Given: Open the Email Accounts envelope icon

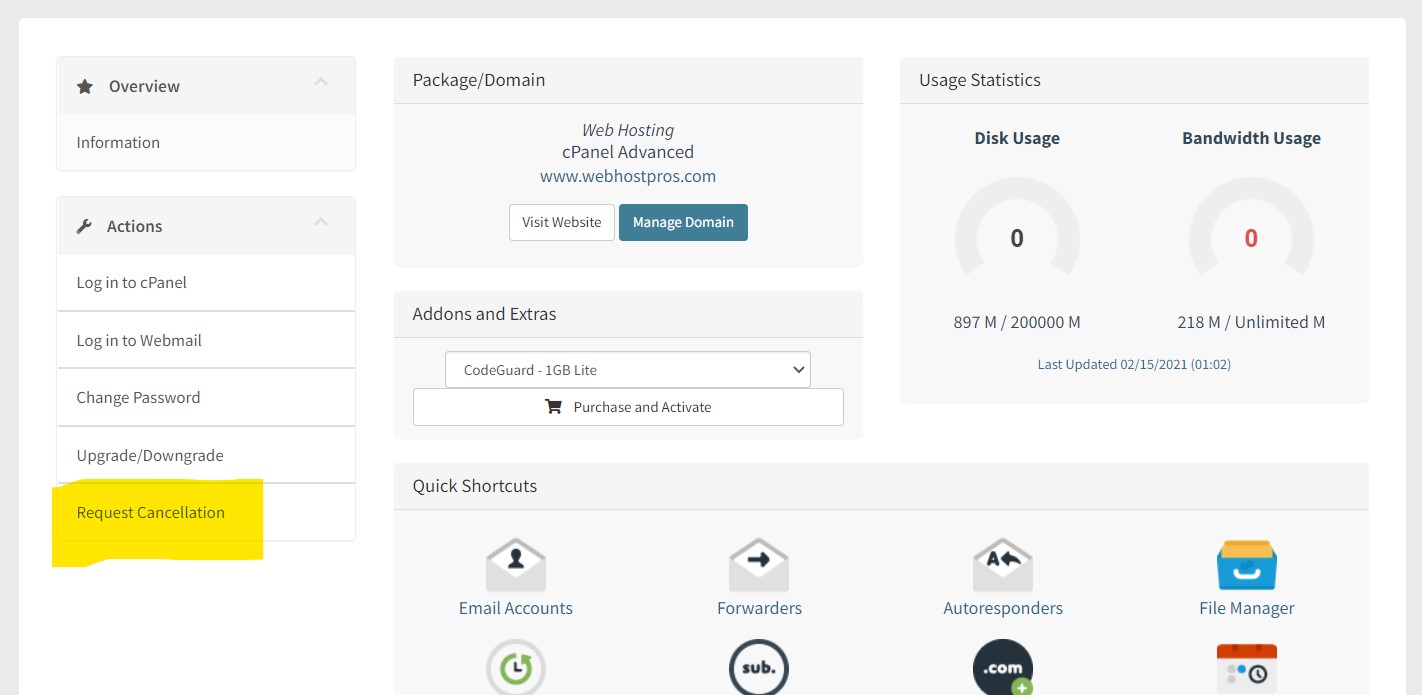Looking at the screenshot, I should tap(515, 566).
